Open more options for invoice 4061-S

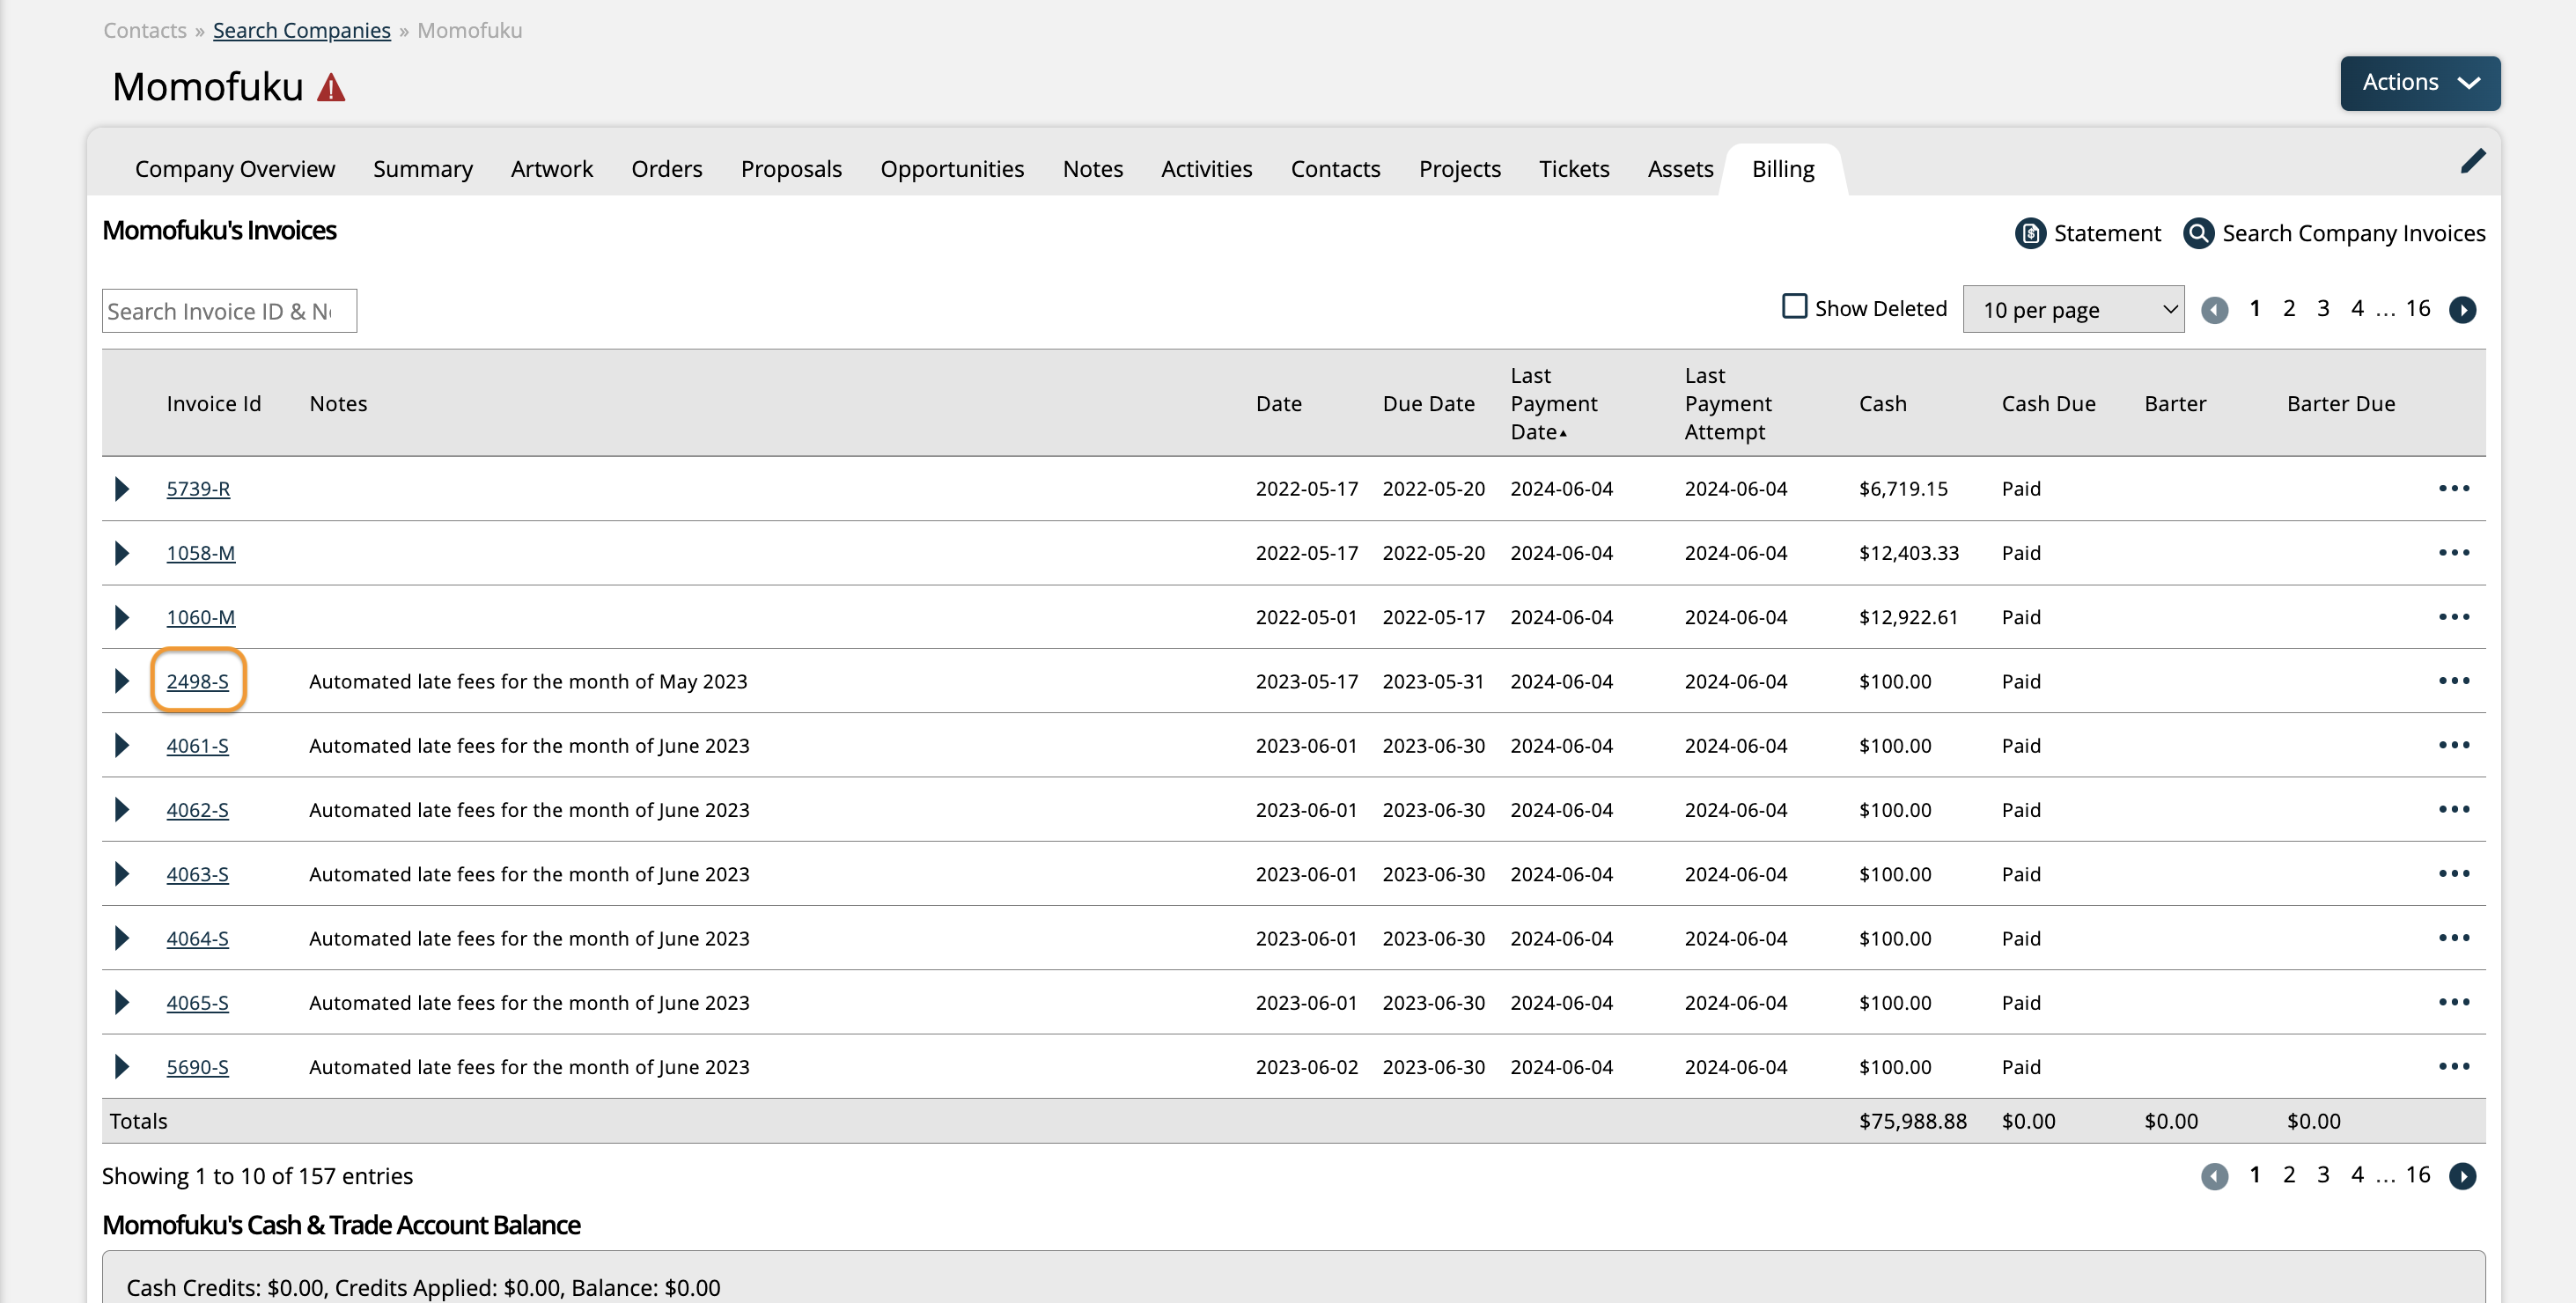(2454, 745)
